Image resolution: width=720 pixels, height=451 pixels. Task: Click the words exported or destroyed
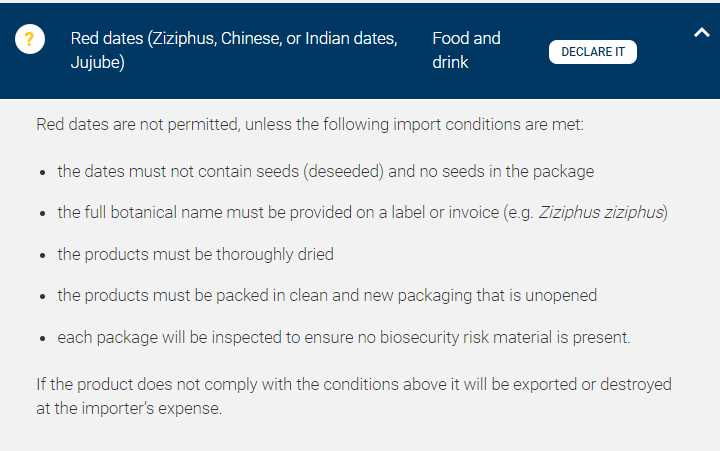(x=592, y=384)
